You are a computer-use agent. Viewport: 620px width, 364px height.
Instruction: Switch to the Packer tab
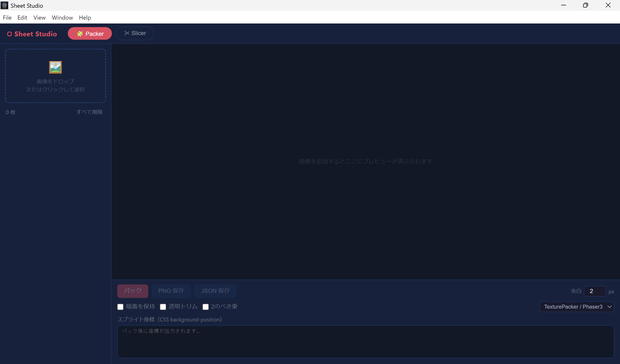point(90,34)
